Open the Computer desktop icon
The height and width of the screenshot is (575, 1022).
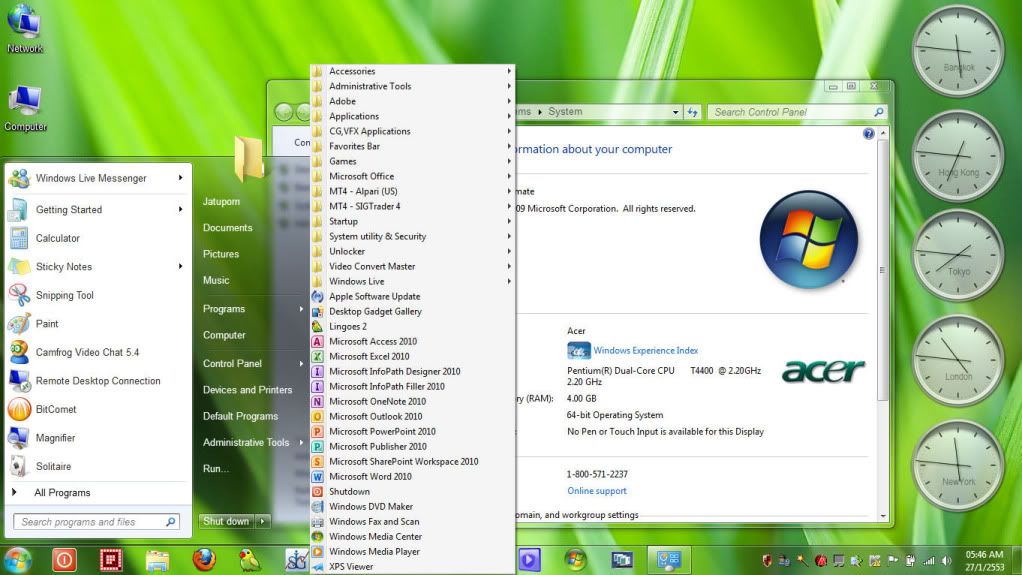(x=25, y=109)
